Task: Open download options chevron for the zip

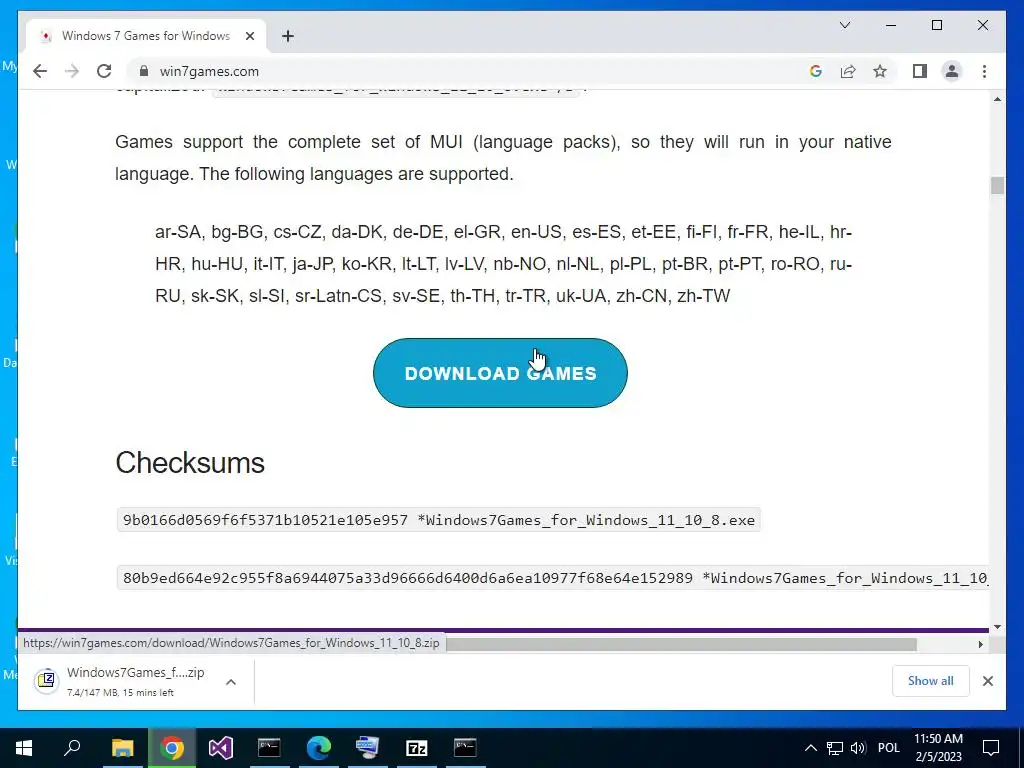Action: point(231,682)
